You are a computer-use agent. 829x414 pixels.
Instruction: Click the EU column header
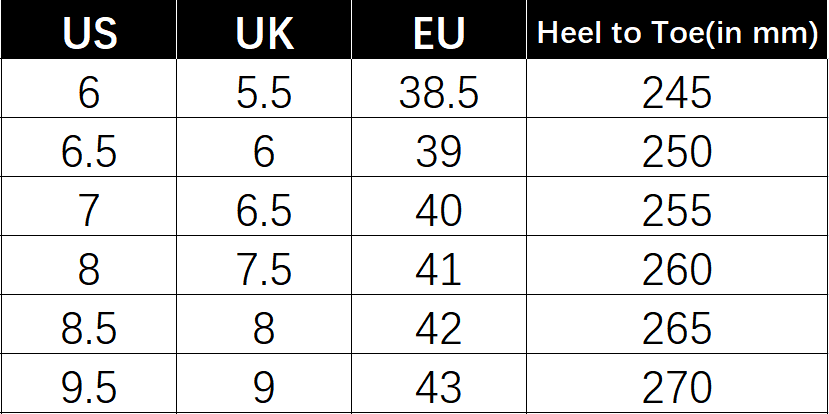(439, 30)
